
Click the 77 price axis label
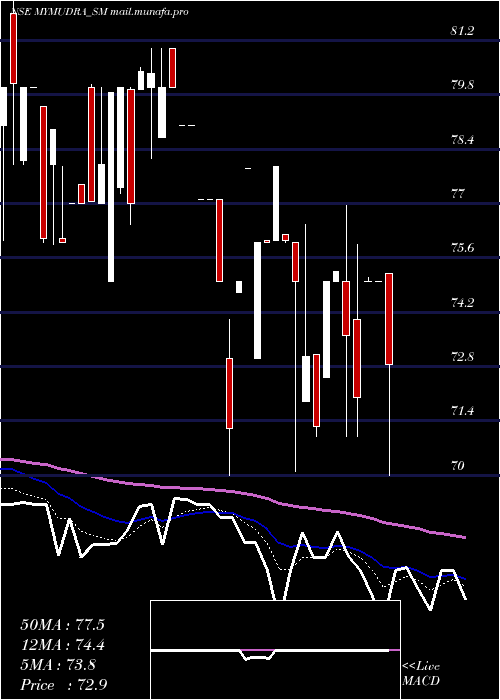point(458,194)
